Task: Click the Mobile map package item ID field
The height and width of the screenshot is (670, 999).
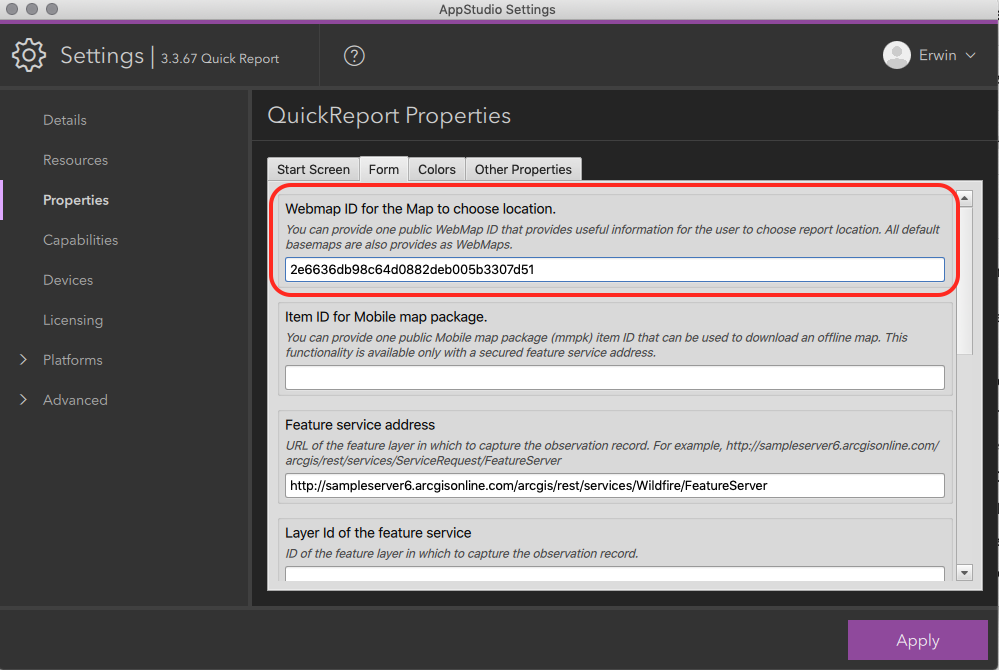Action: (614, 378)
